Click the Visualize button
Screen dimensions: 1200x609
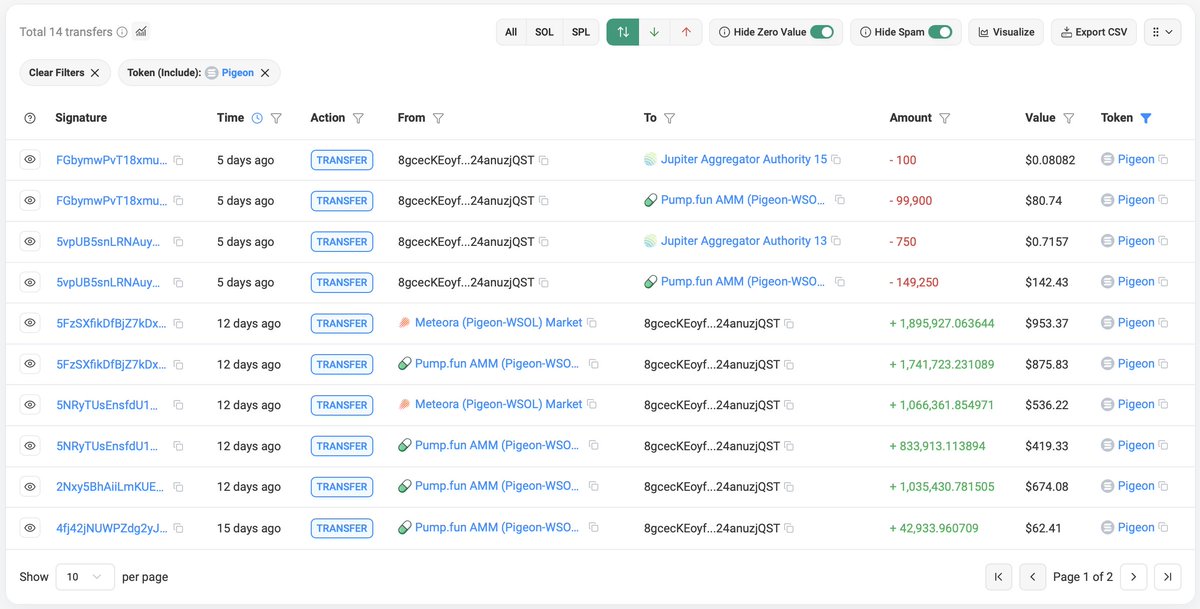(x=1006, y=32)
